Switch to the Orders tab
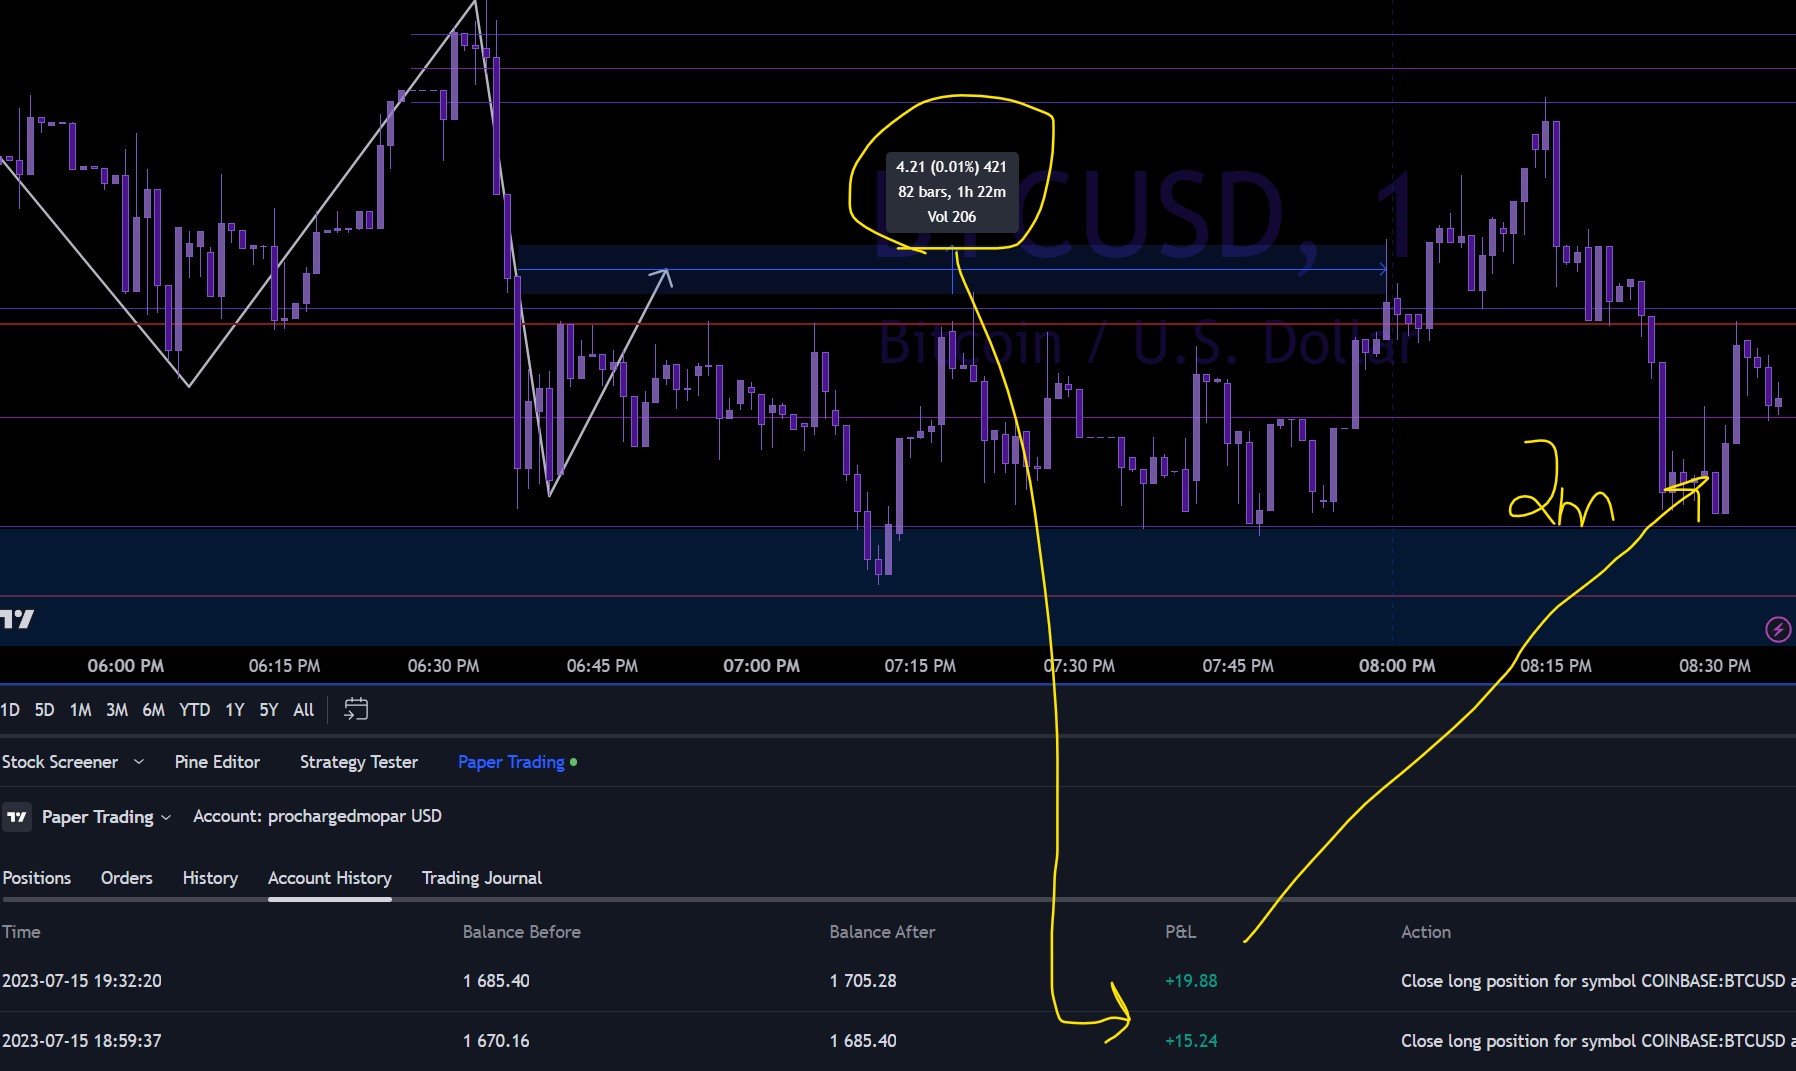The width and height of the screenshot is (1796, 1071). 127,878
